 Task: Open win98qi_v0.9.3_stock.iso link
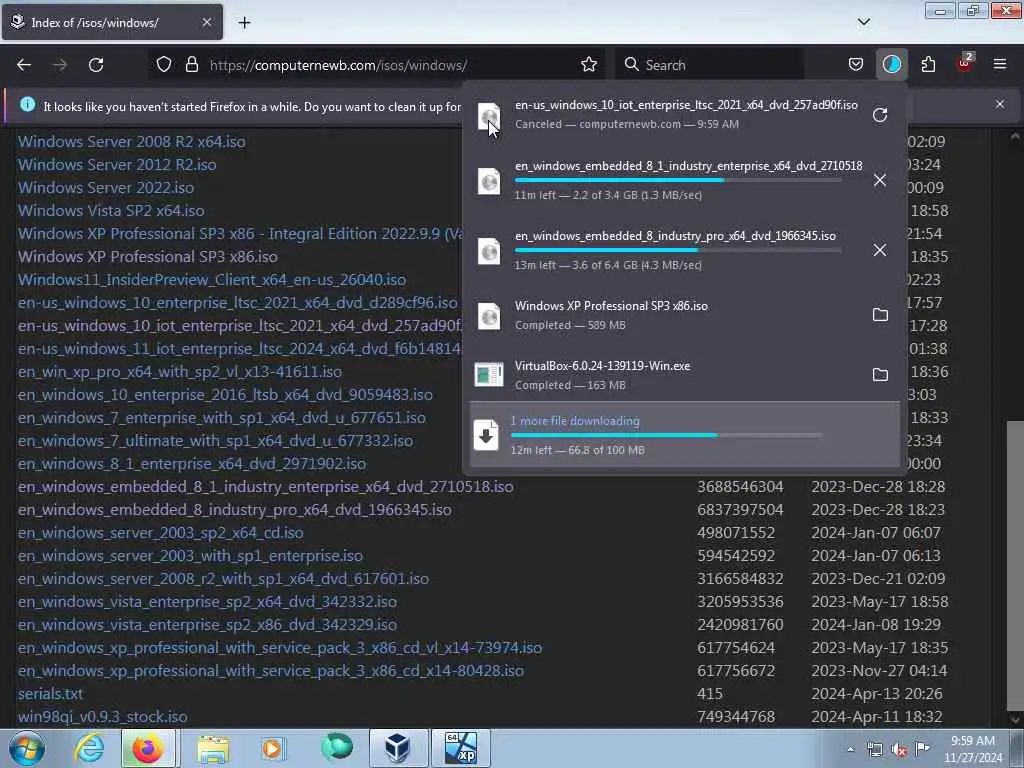[x=103, y=716]
